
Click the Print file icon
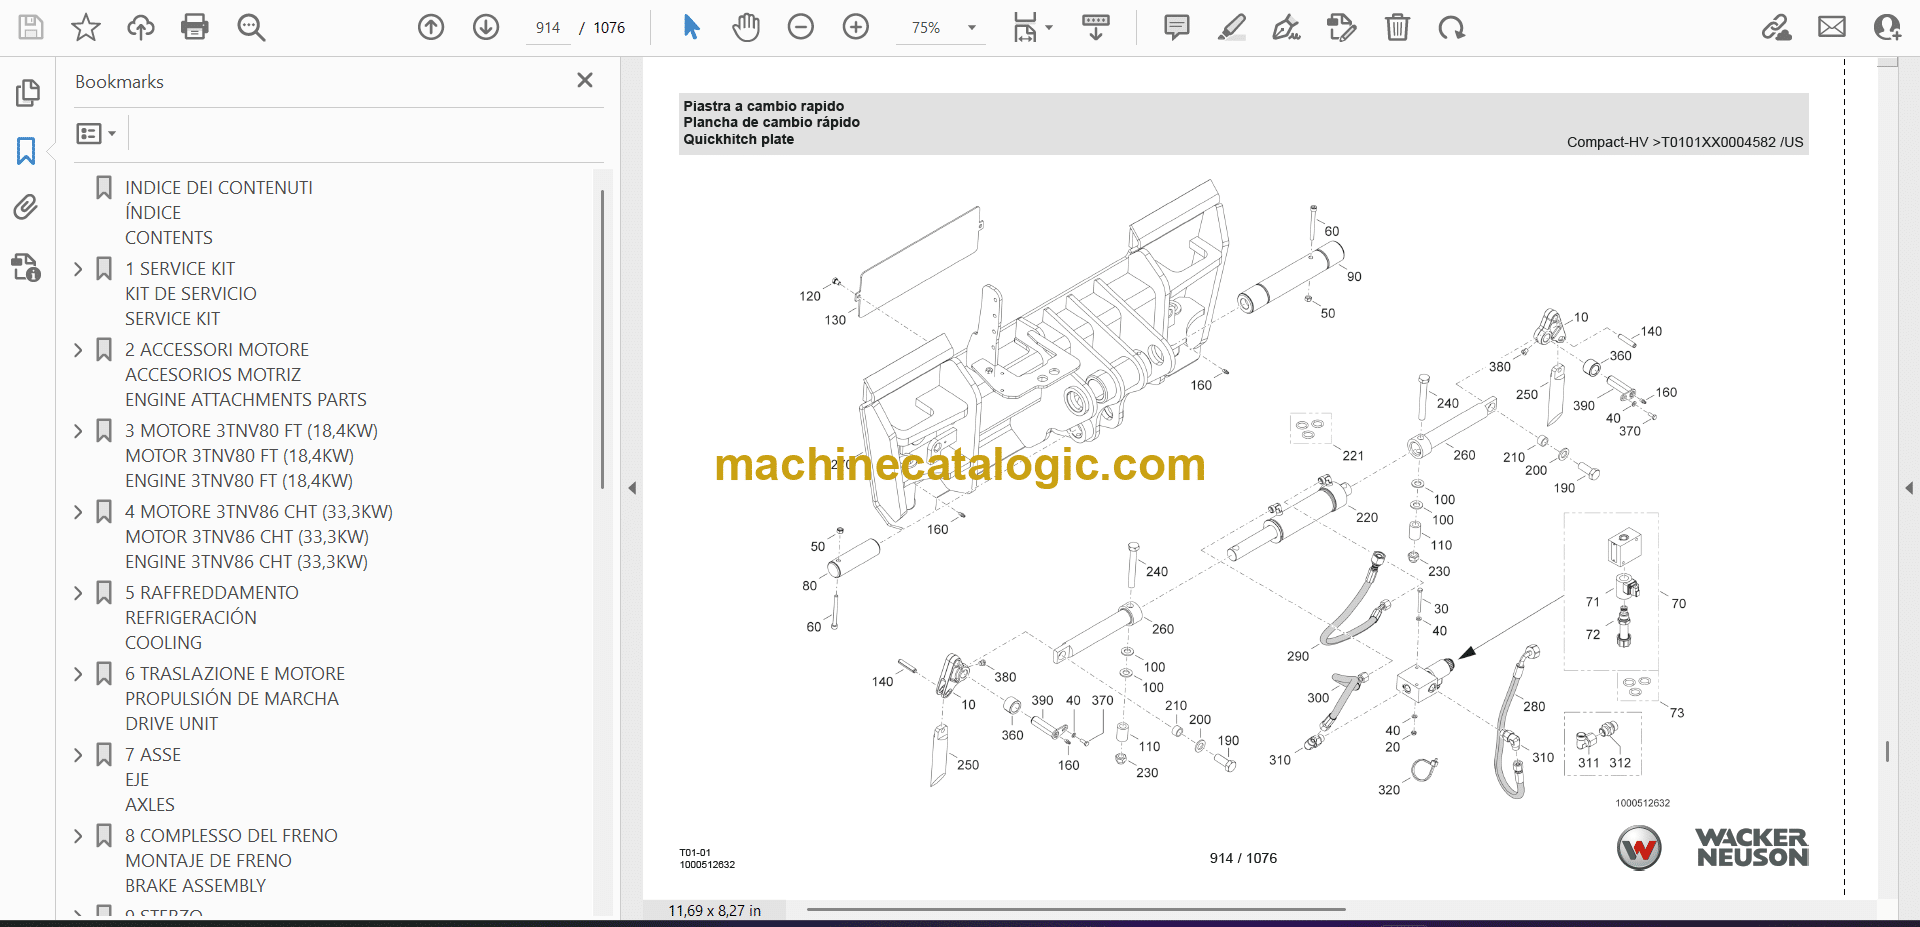pos(195,27)
